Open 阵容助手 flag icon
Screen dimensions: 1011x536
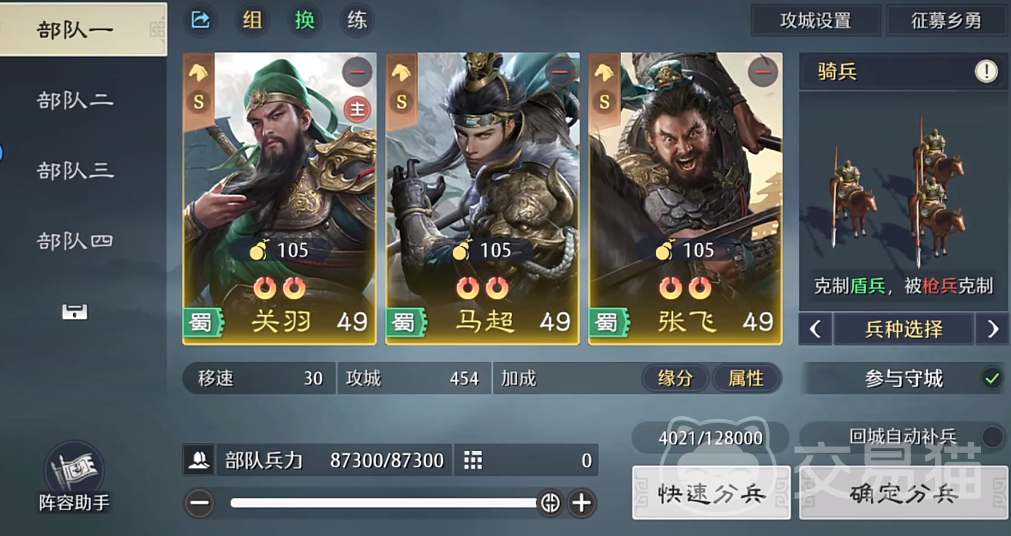coord(74,477)
